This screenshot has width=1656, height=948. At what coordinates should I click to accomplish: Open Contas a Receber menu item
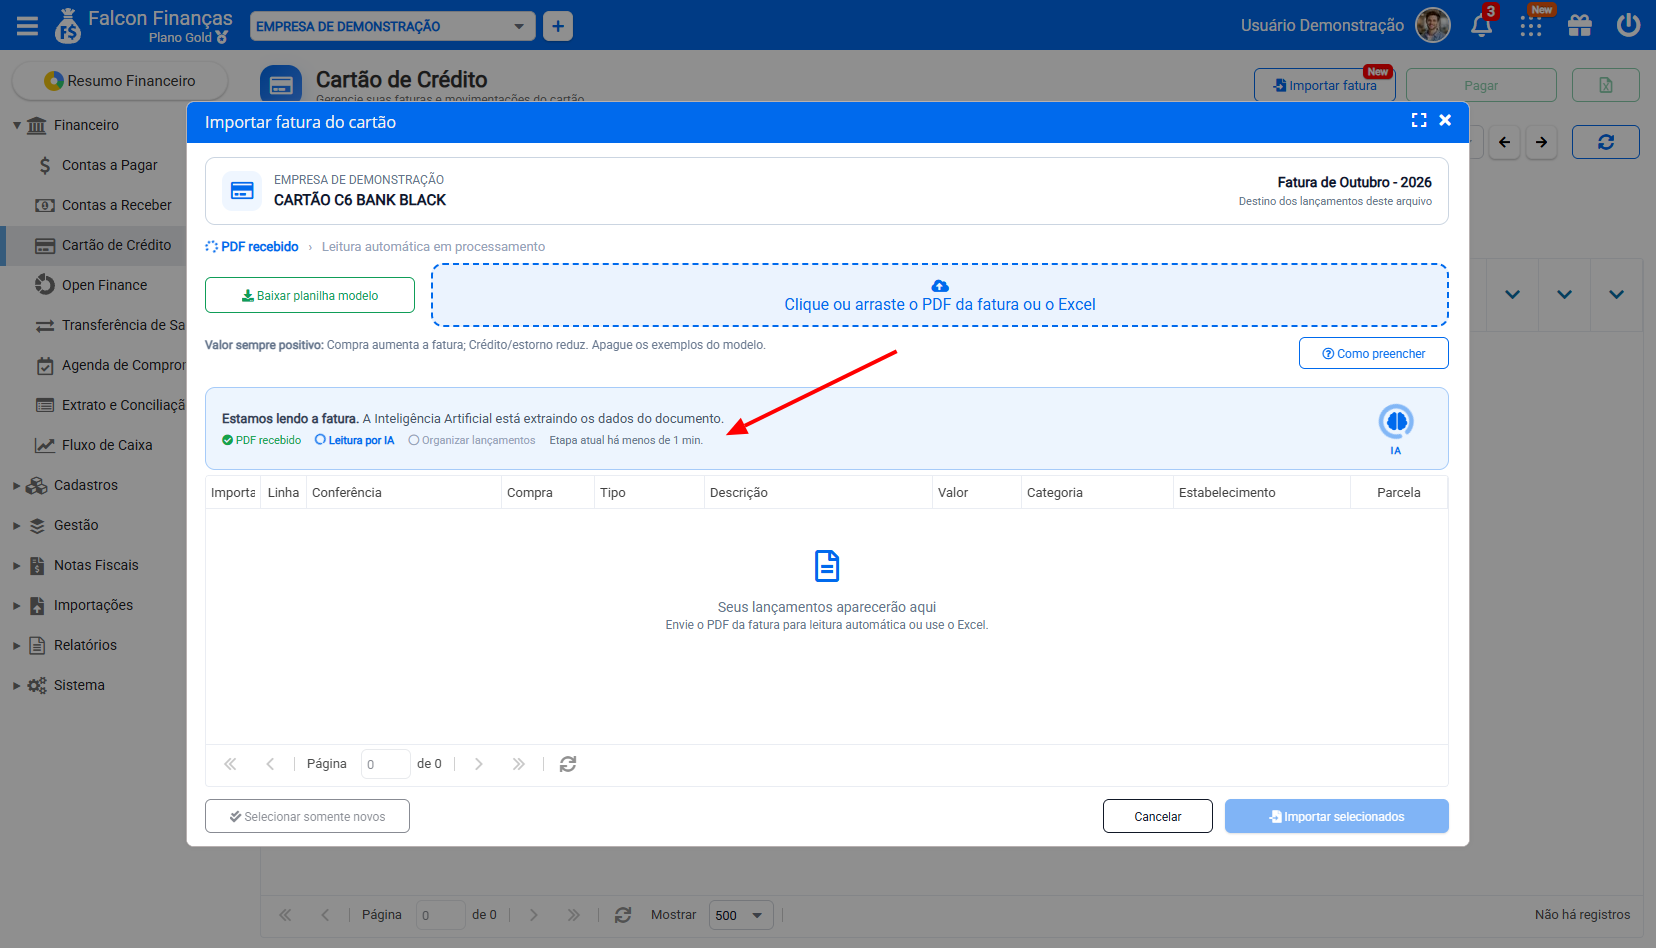click(x=116, y=205)
